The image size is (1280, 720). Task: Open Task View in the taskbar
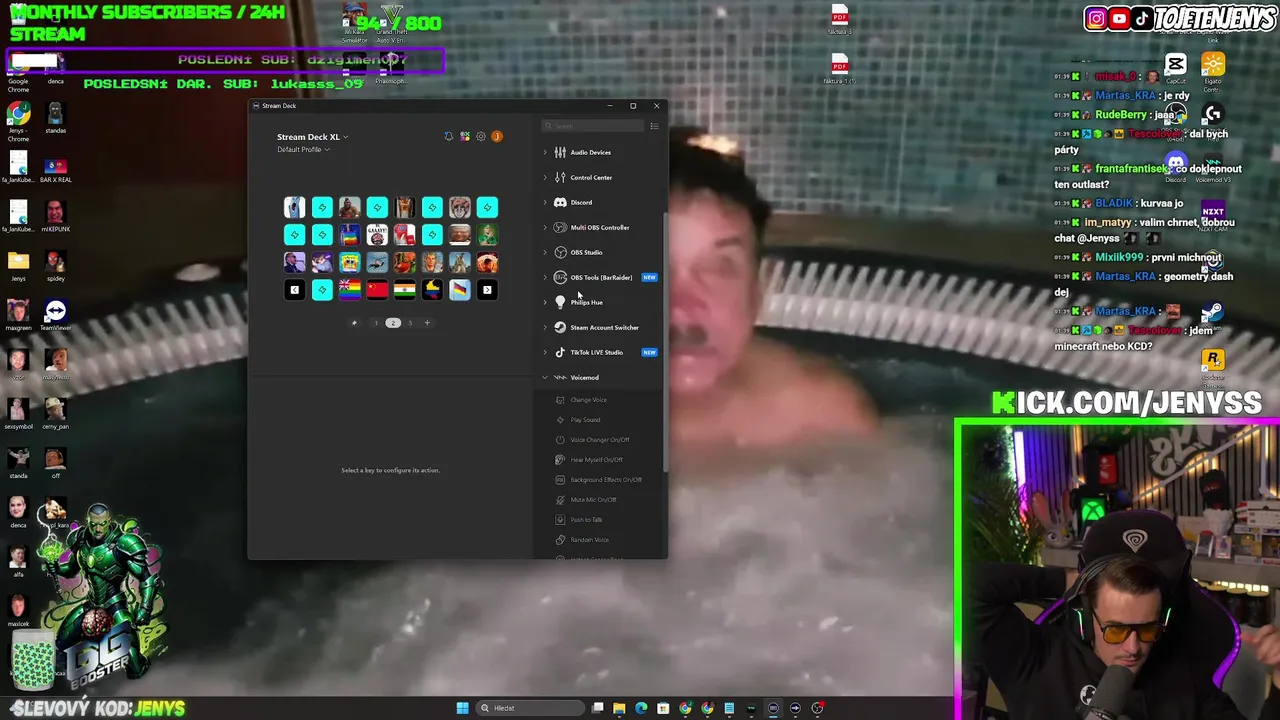[597, 708]
